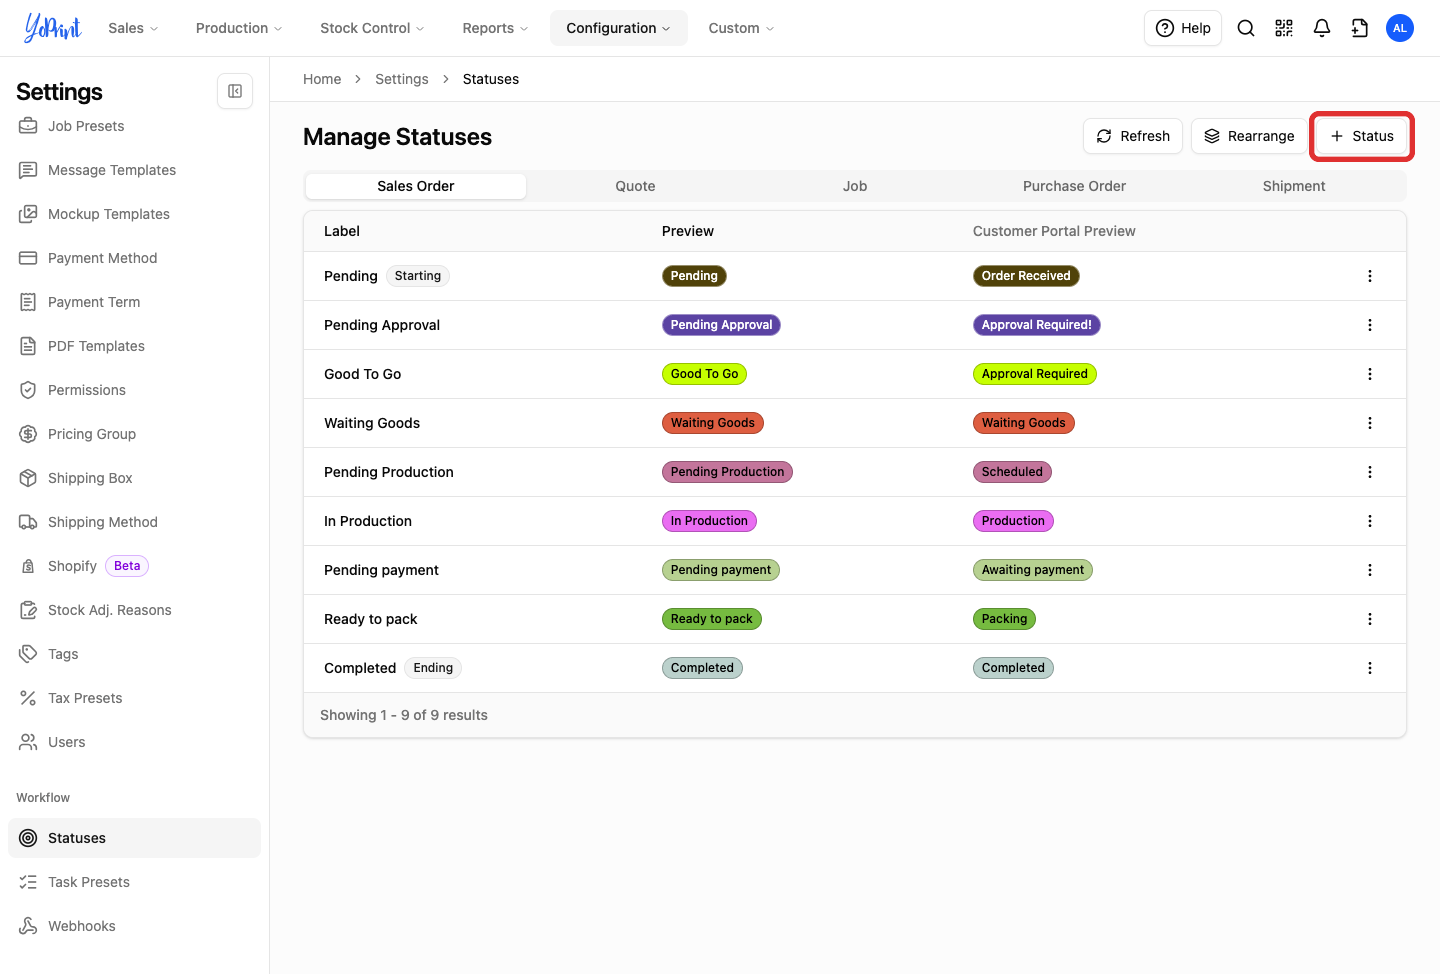Viewport: 1440px width, 974px height.
Task: Open row options for Pending Approval
Action: [x=1370, y=325]
